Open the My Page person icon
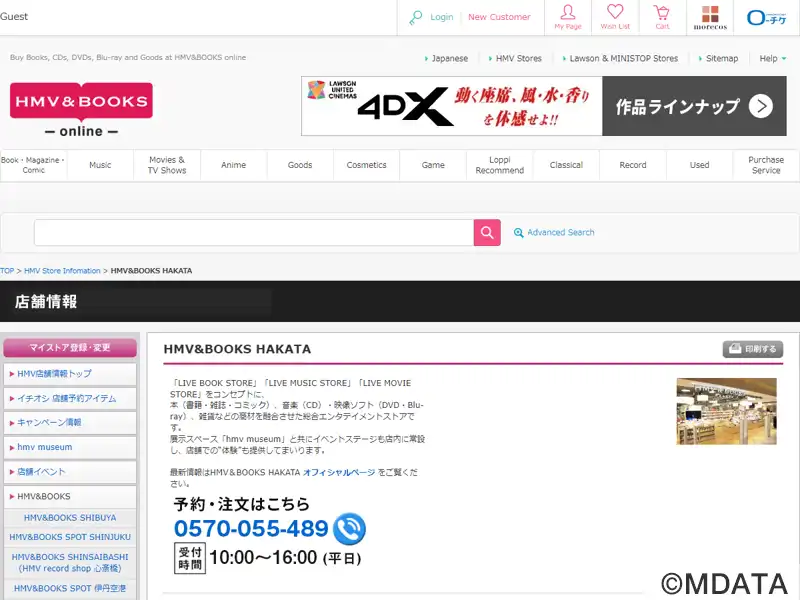 [567, 12]
